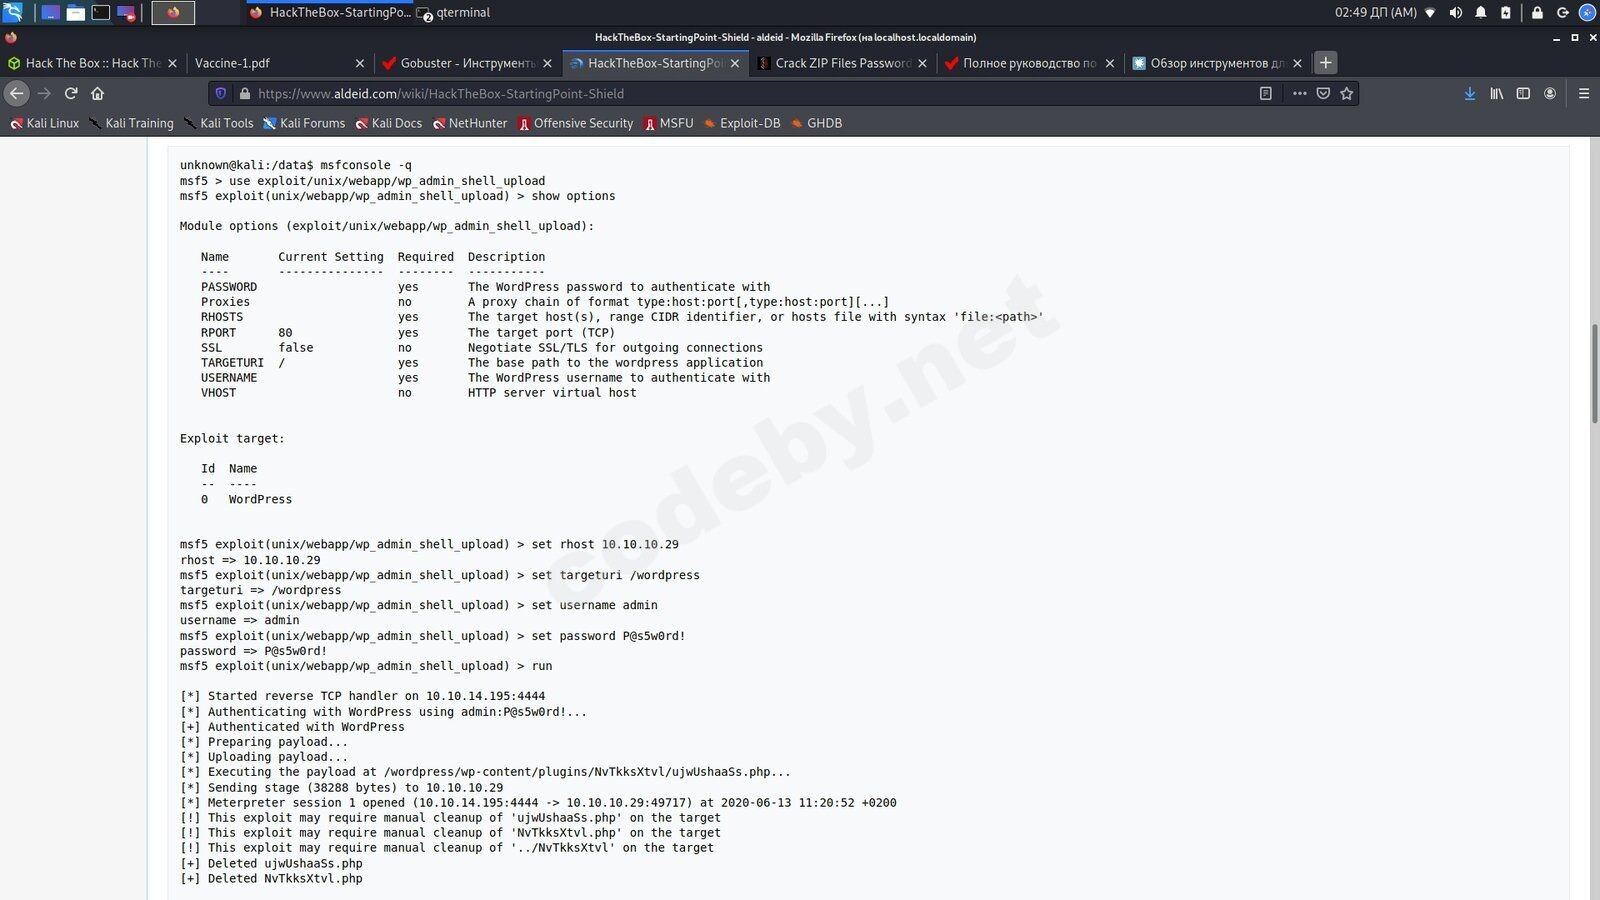Open the Kali Forums bookmark
Screen dimensions: 1600x900
(x=304, y=123)
